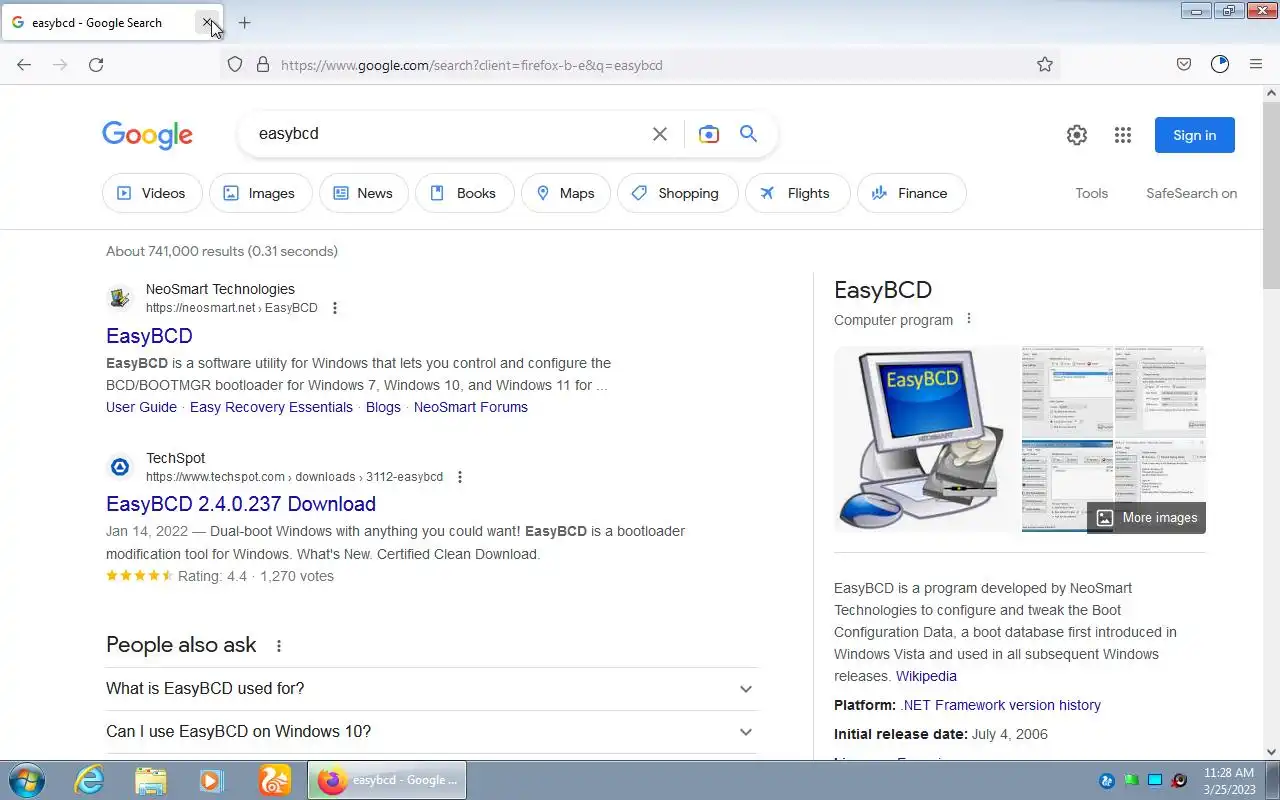Click SafeSearch on setting
The image size is (1280, 800).
pyautogui.click(x=1192, y=193)
